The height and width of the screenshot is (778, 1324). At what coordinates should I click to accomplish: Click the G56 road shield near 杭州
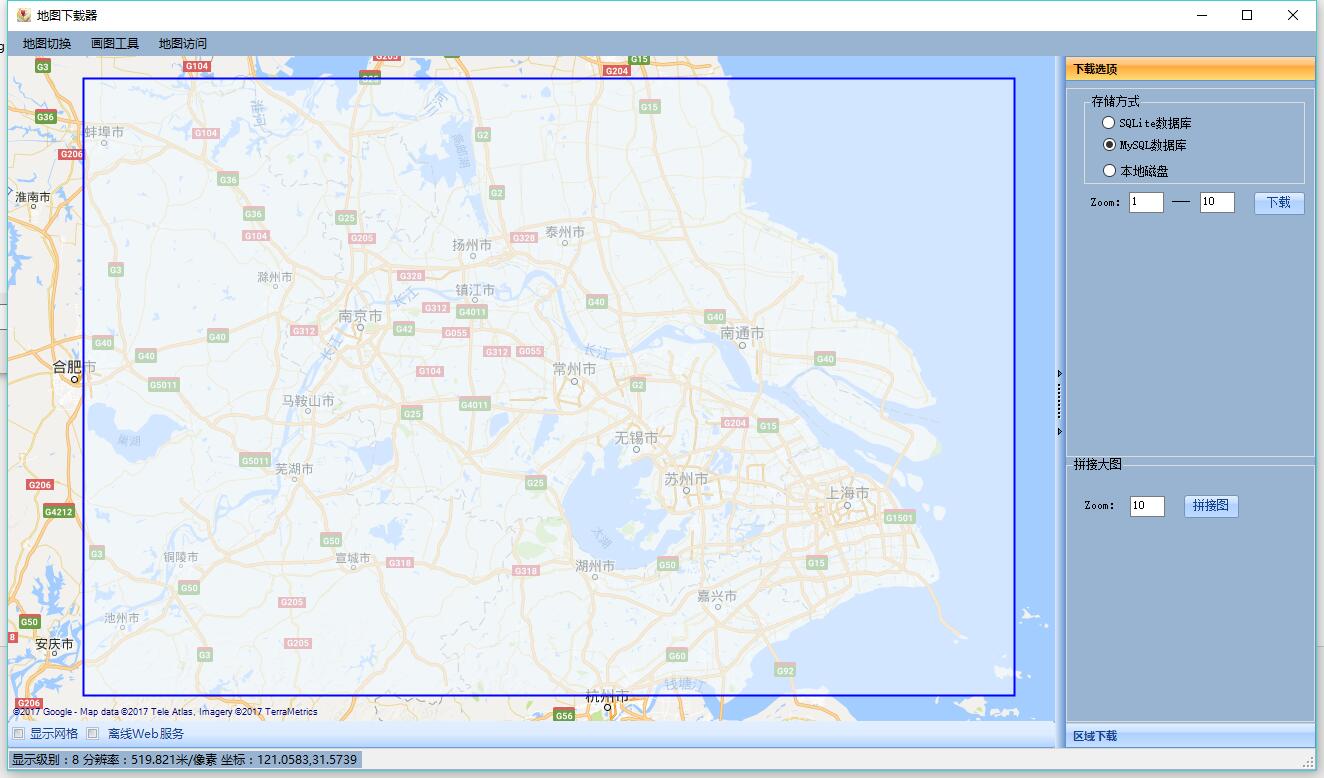564,716
